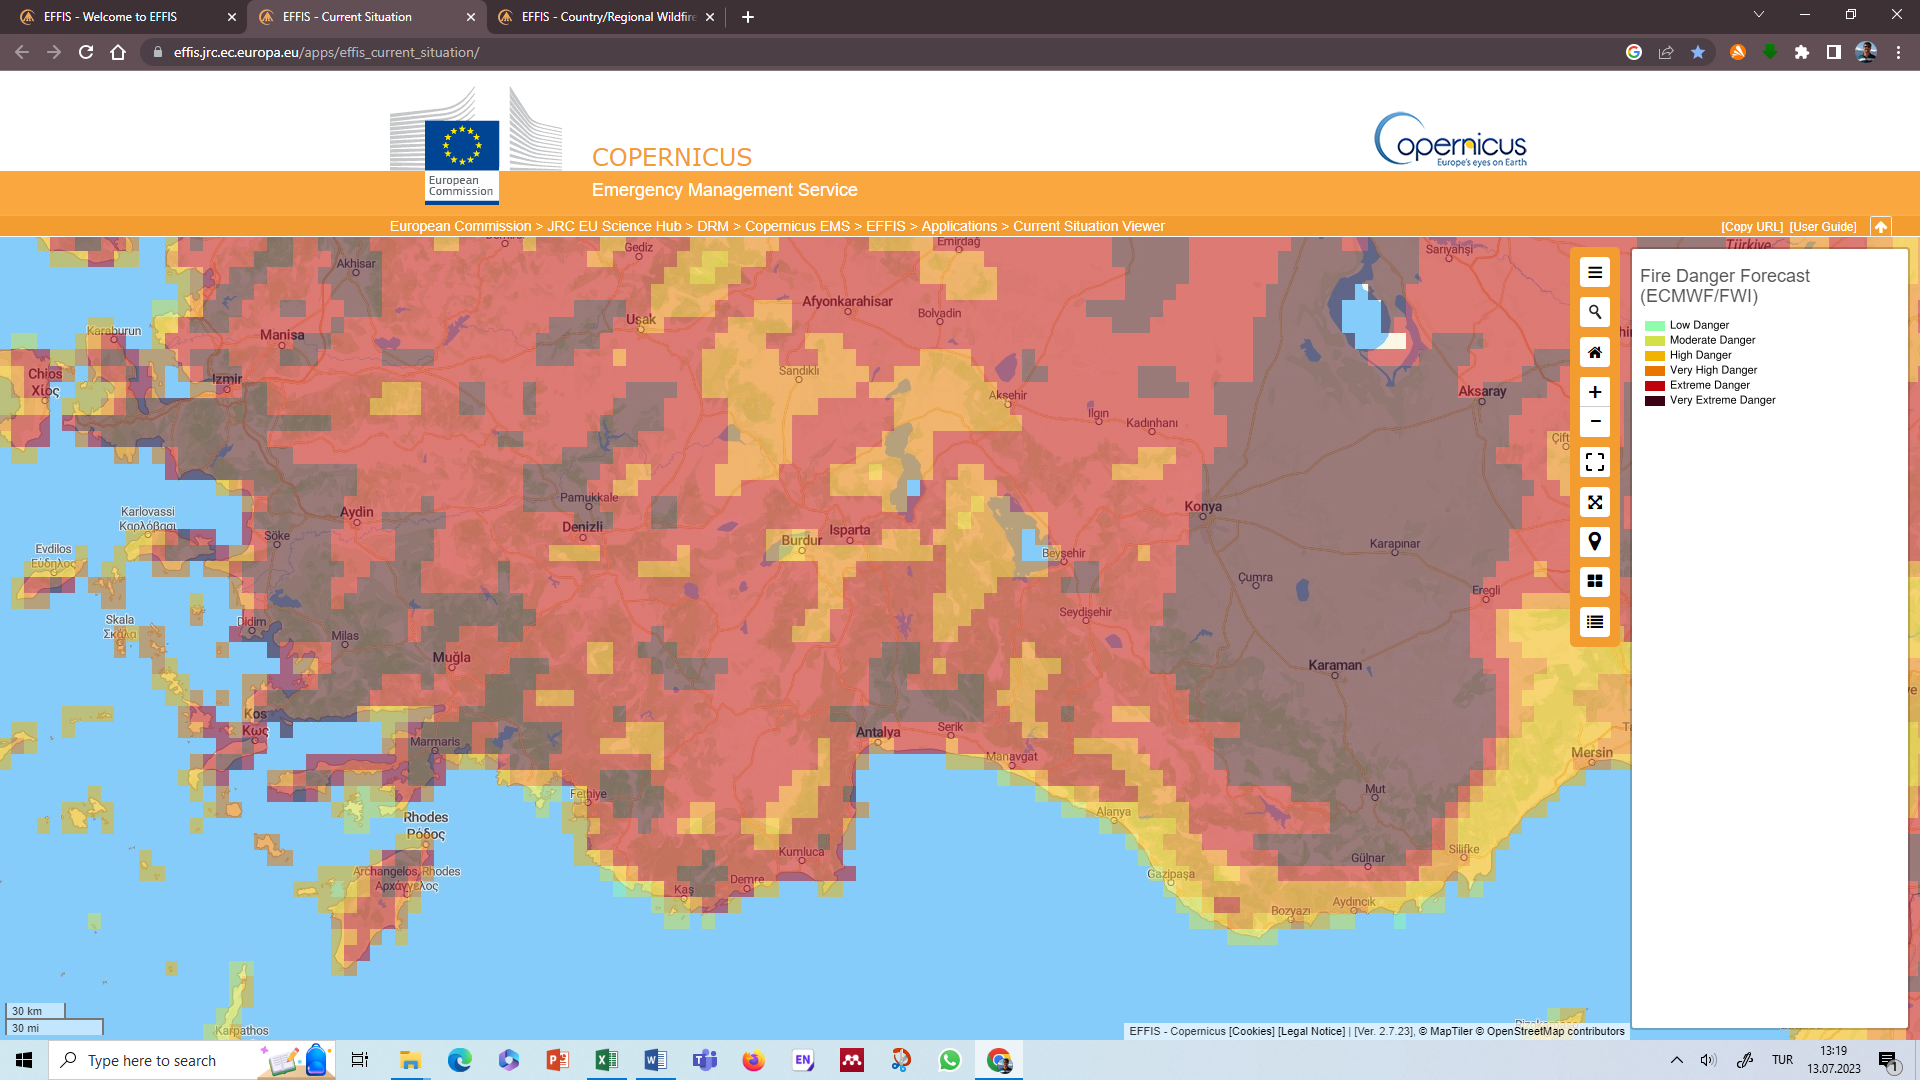Toggle fullscreen map view

[x=1595, y=462]
